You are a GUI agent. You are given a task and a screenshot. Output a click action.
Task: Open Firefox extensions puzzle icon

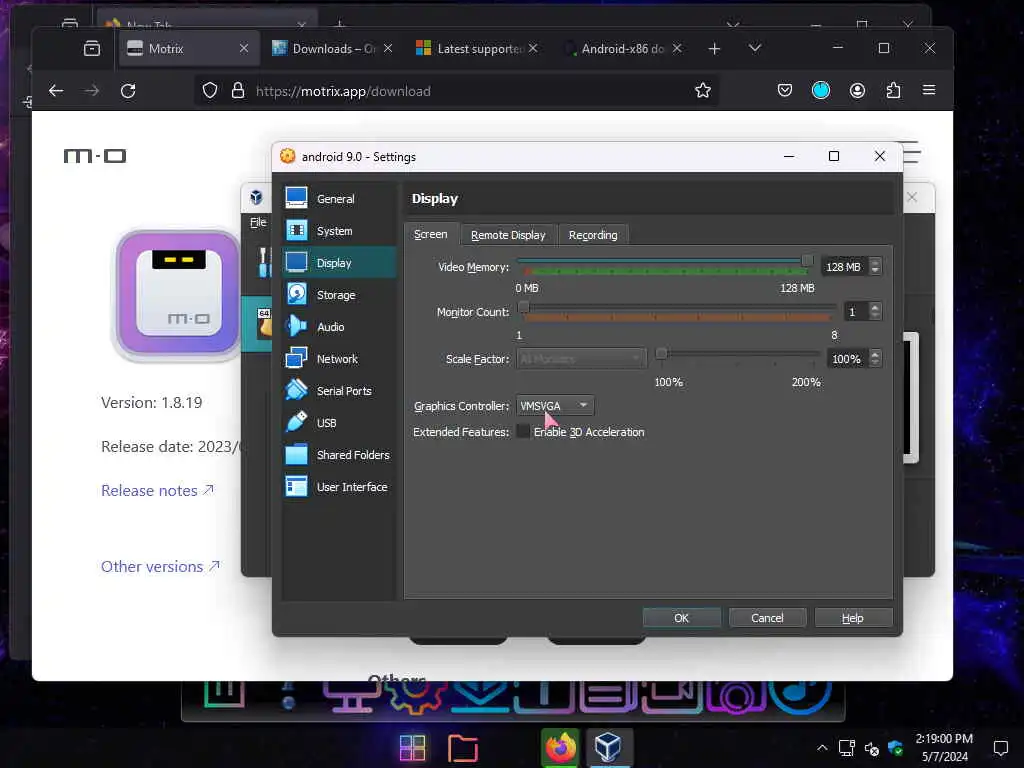point(893,90)
